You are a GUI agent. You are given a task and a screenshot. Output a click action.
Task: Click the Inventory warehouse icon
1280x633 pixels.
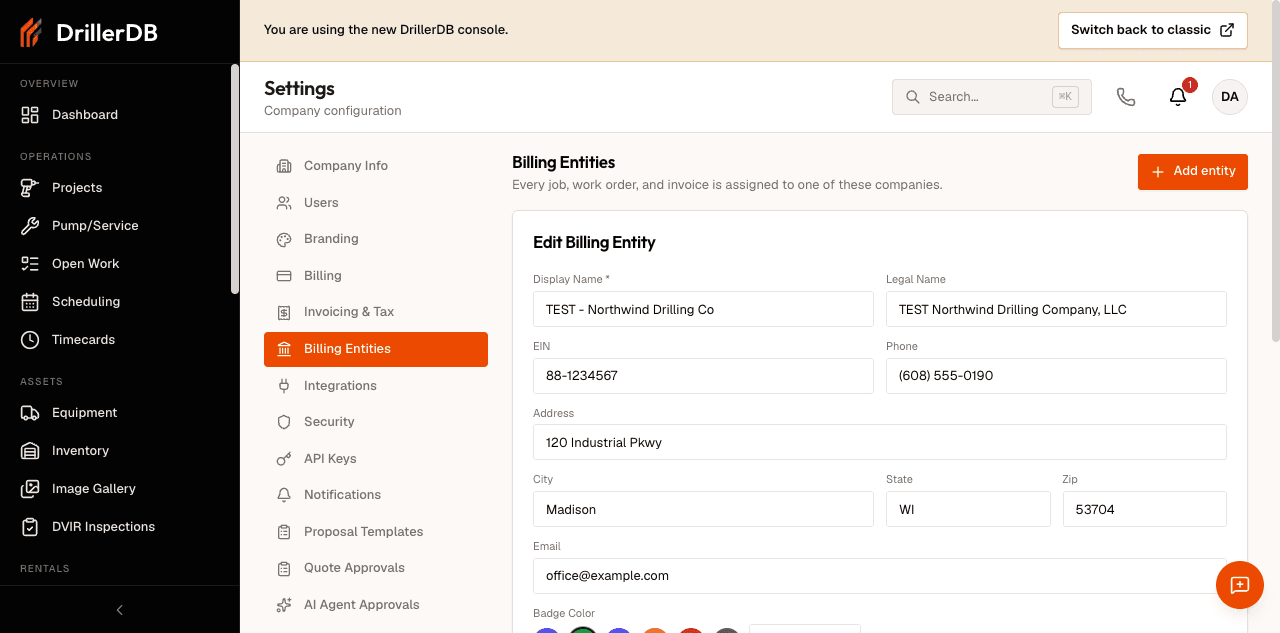pos(30,451)
